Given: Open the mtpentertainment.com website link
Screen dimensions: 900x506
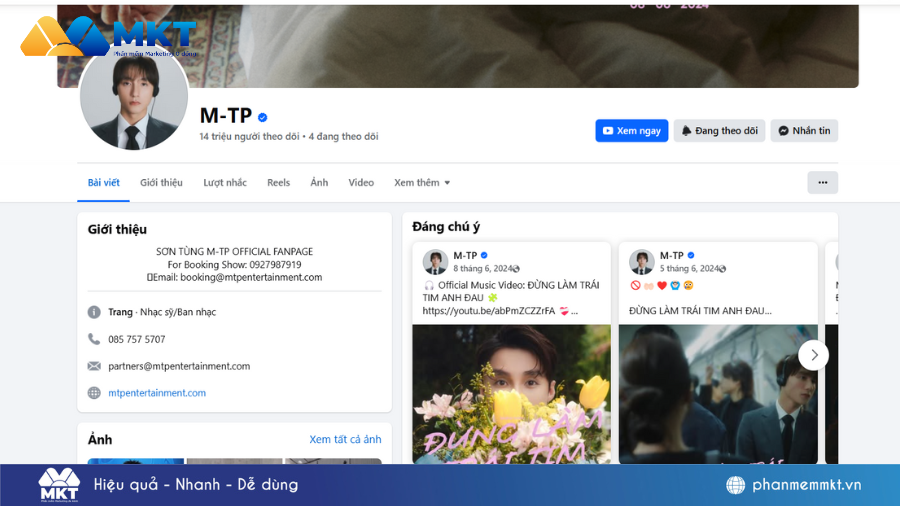Looking at the screenshot, I should click(x=157, y=393).
